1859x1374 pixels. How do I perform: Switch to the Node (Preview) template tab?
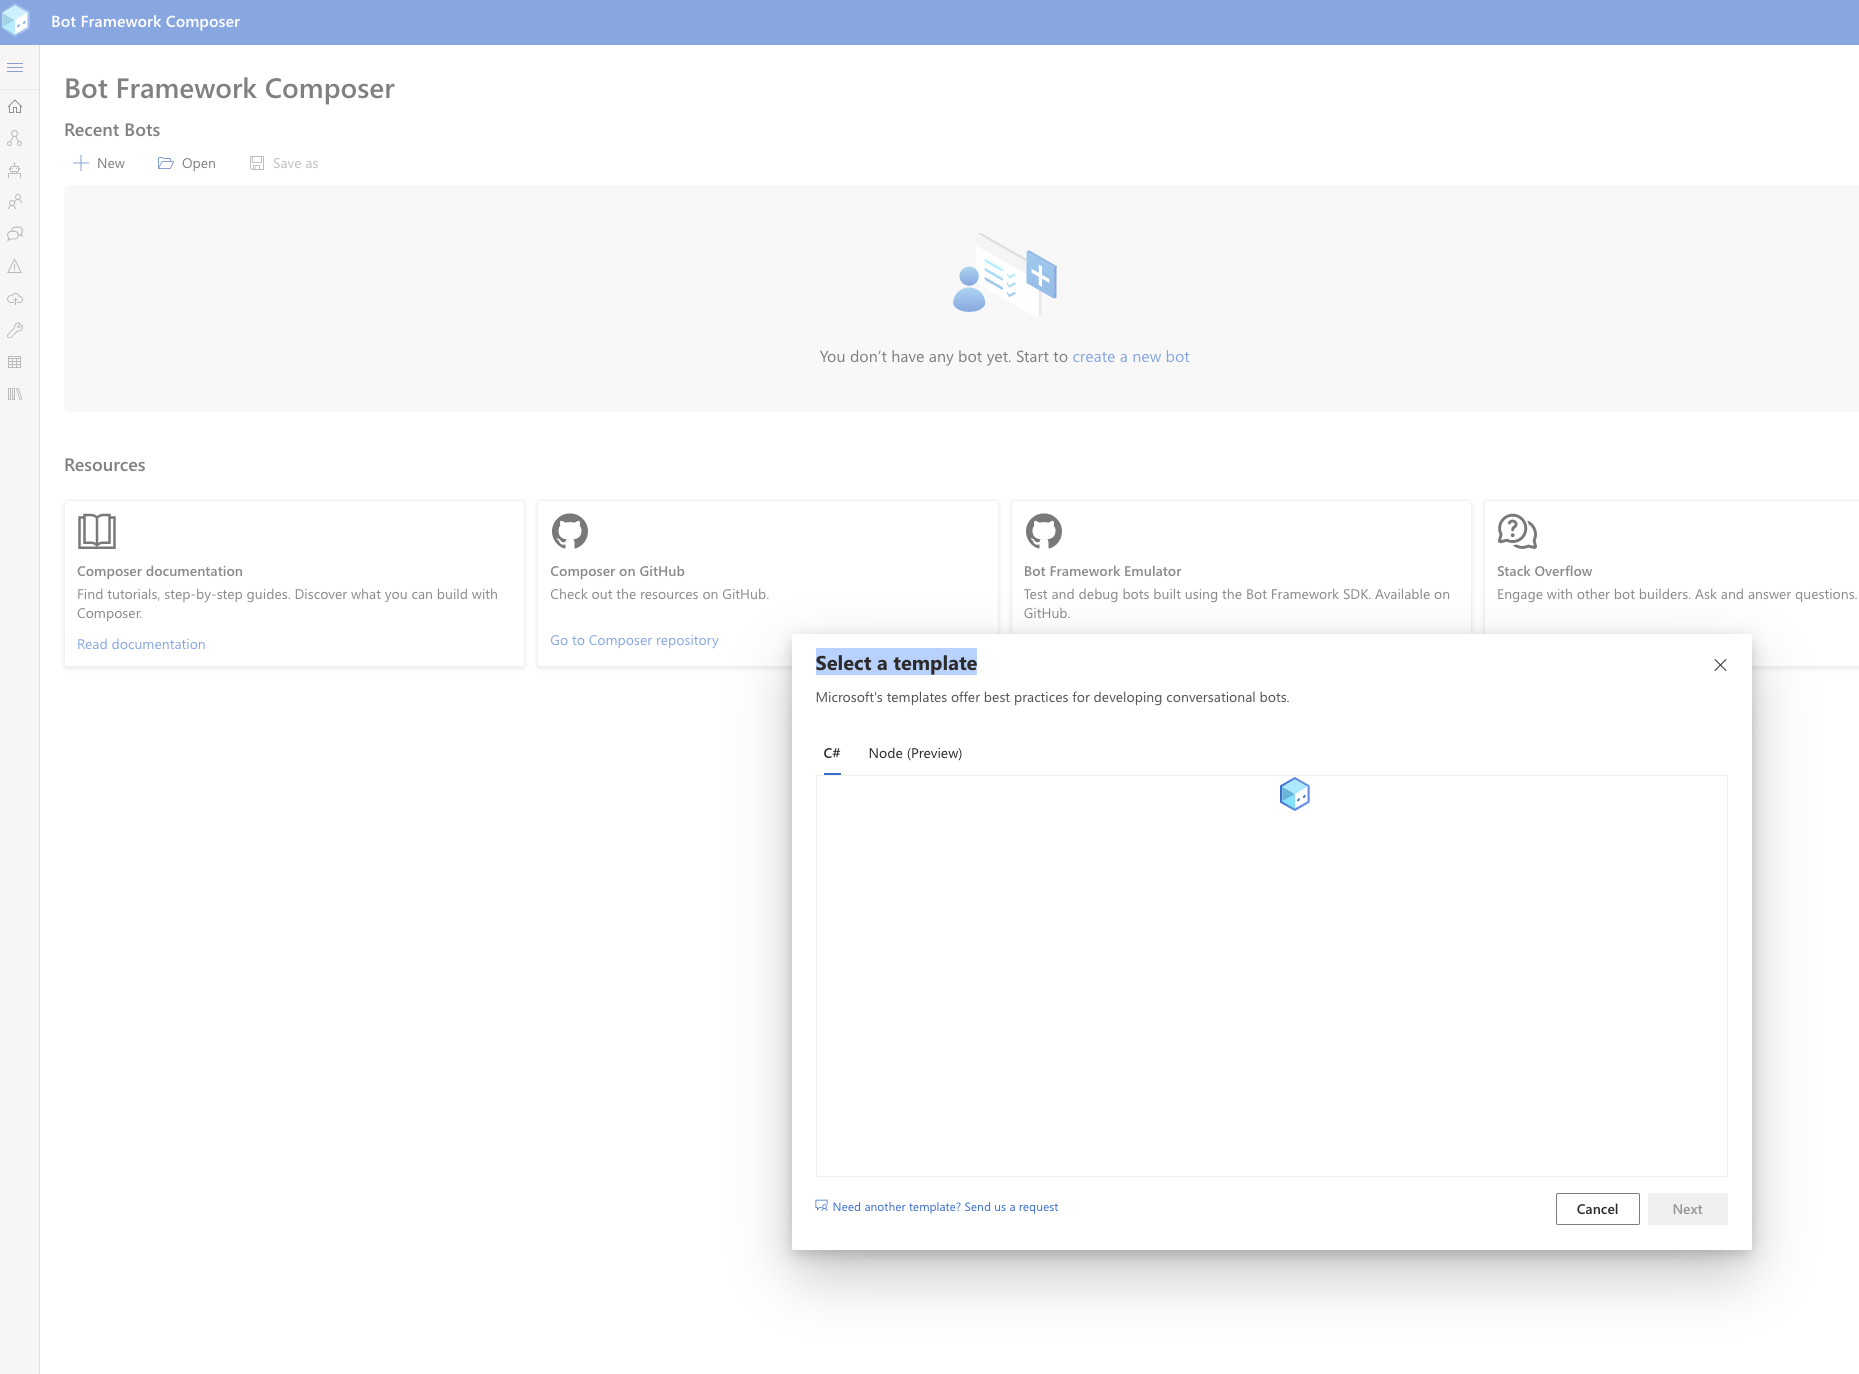[915, 754]
